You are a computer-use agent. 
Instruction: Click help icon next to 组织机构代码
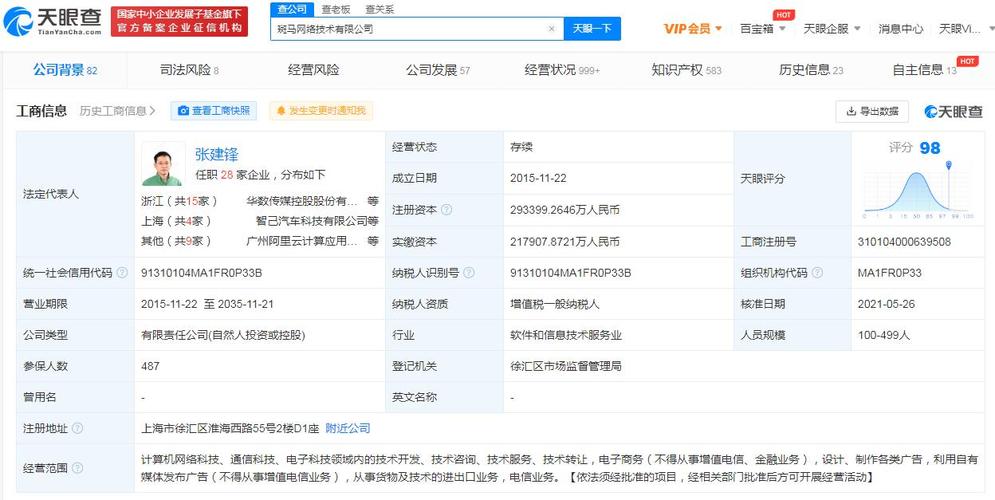point(817,273)
